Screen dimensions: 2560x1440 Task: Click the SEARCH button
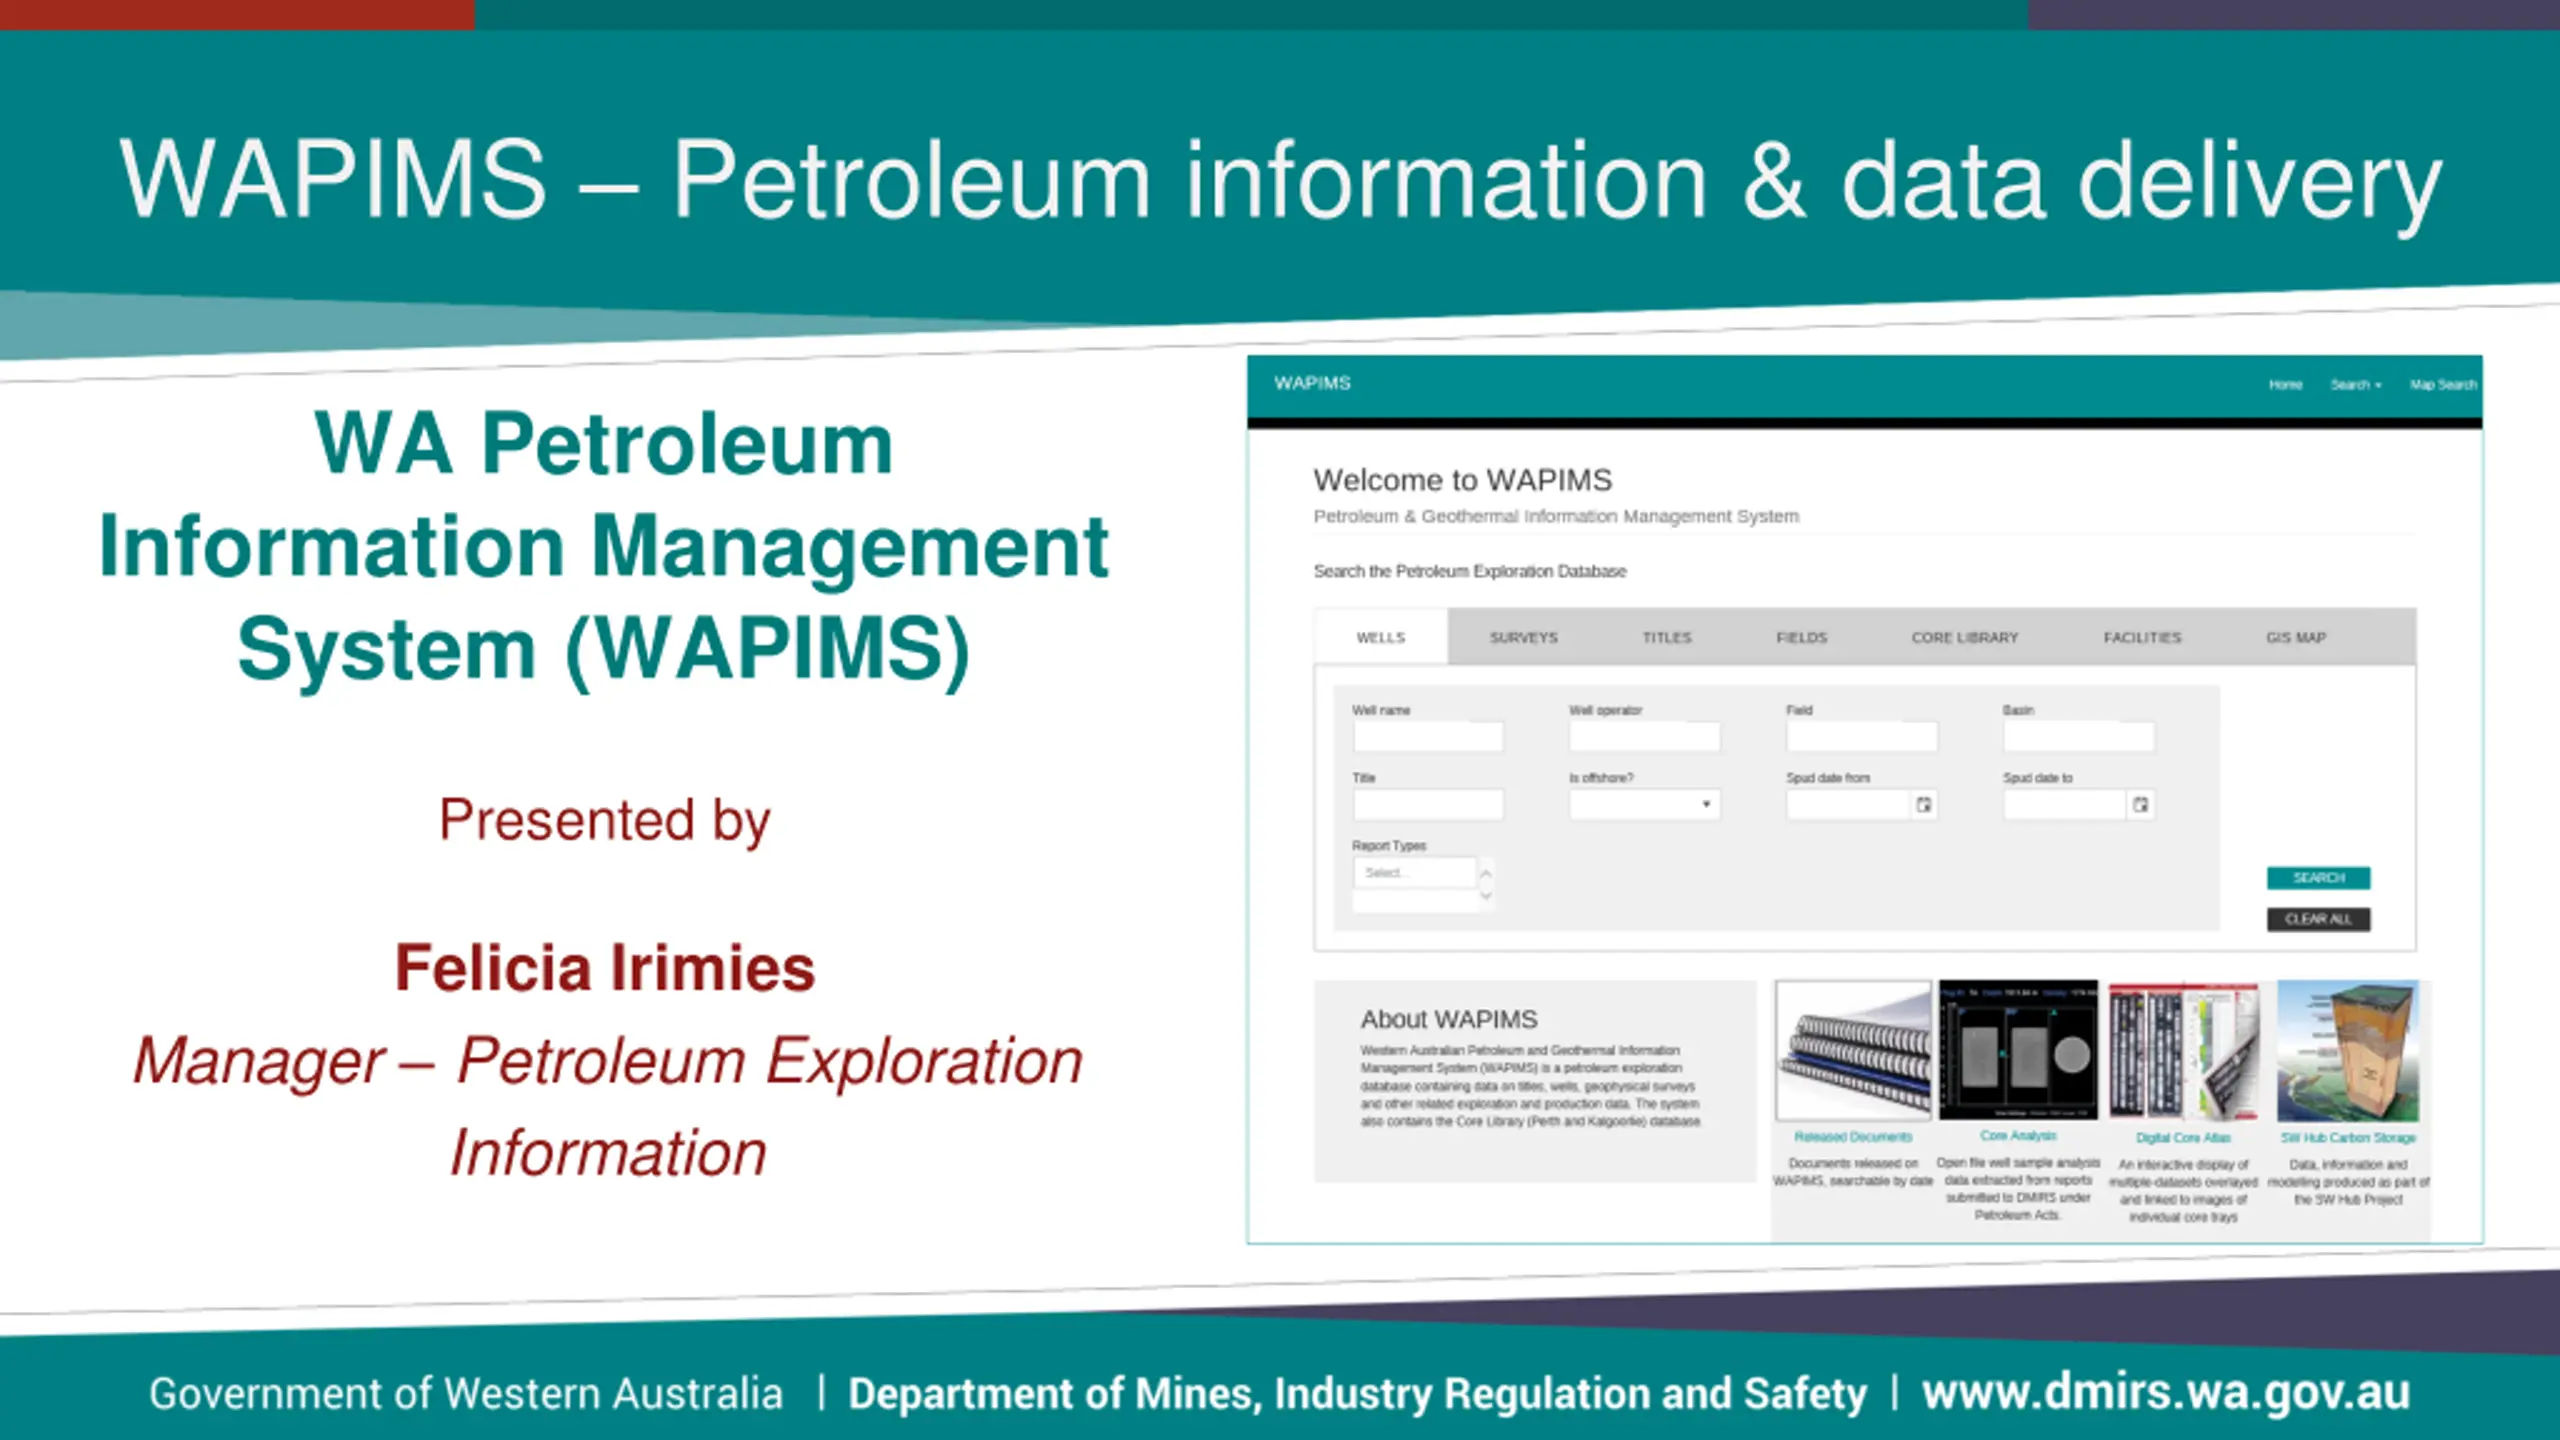tap(2318, 877)
